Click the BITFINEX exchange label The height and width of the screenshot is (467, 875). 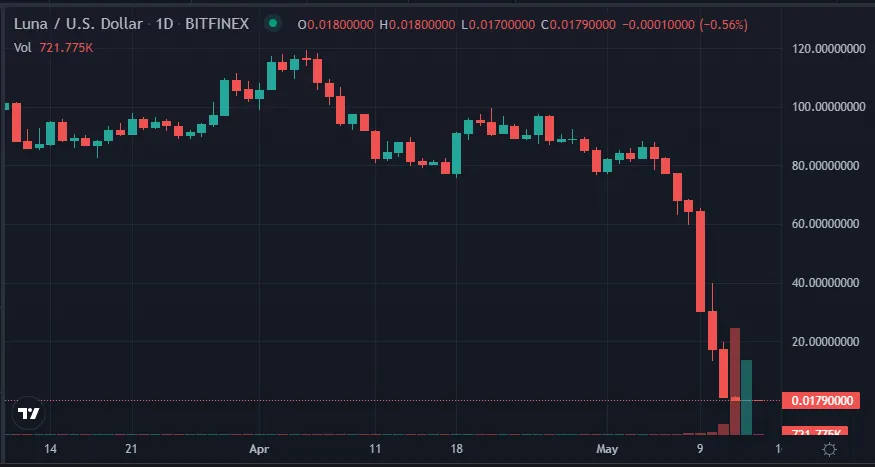pyautogui.click(x=217, y=25)
